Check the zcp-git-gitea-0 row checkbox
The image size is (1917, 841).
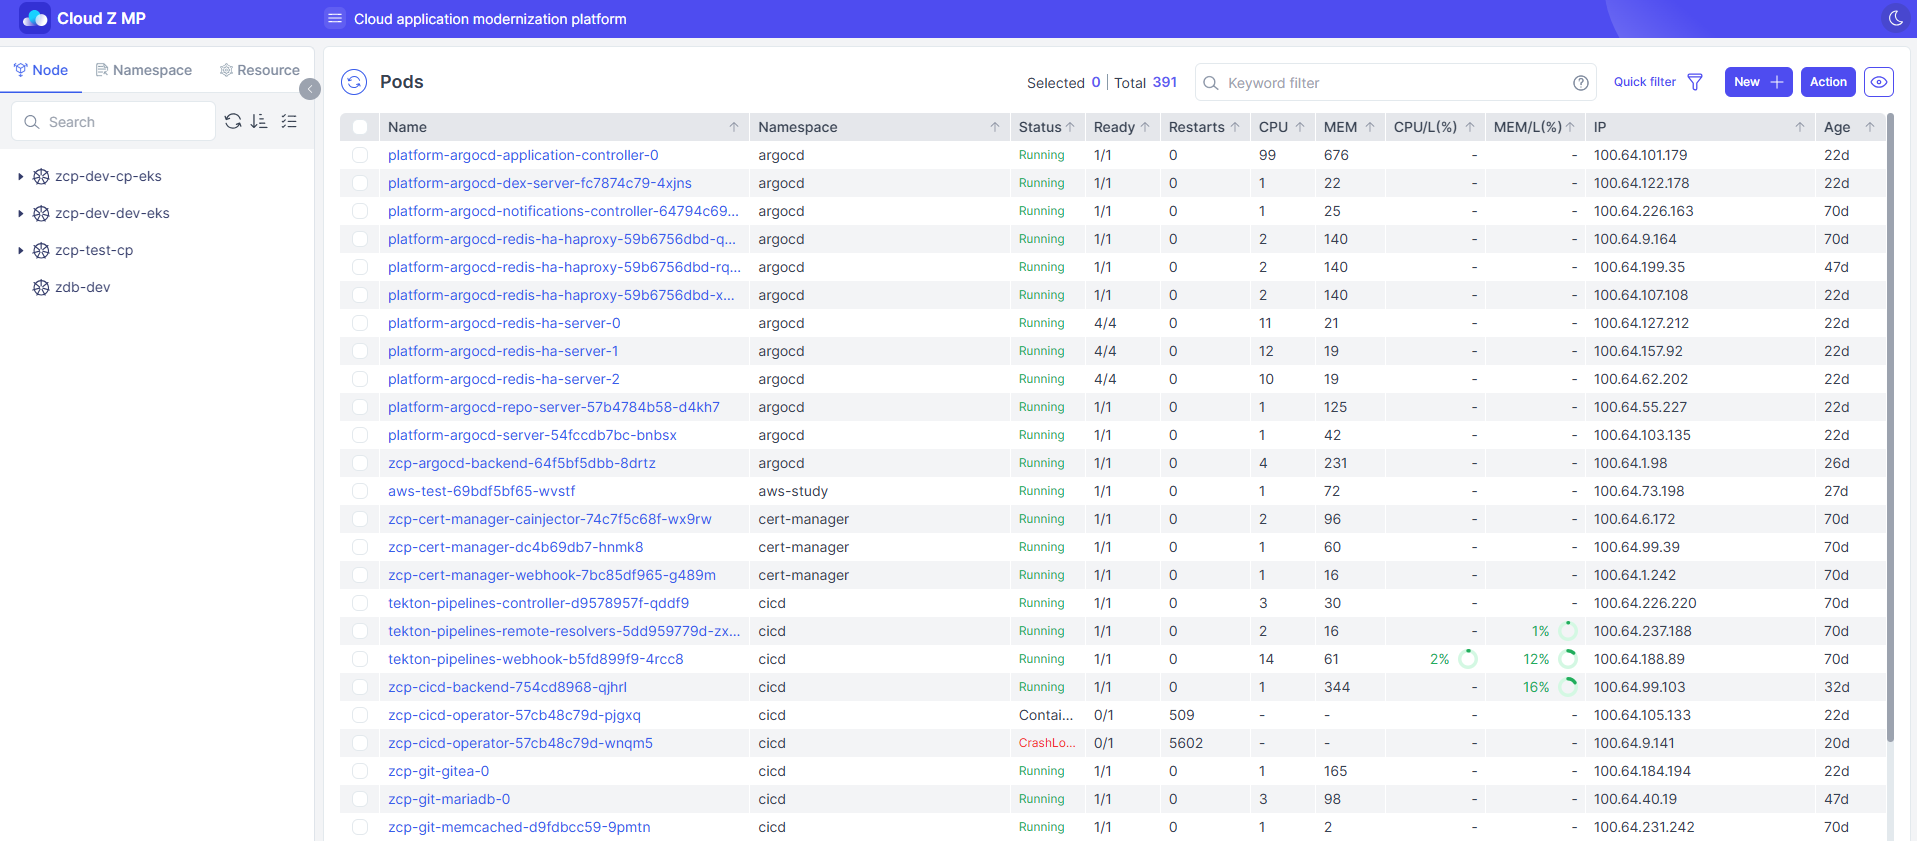[x=360, y=771]
